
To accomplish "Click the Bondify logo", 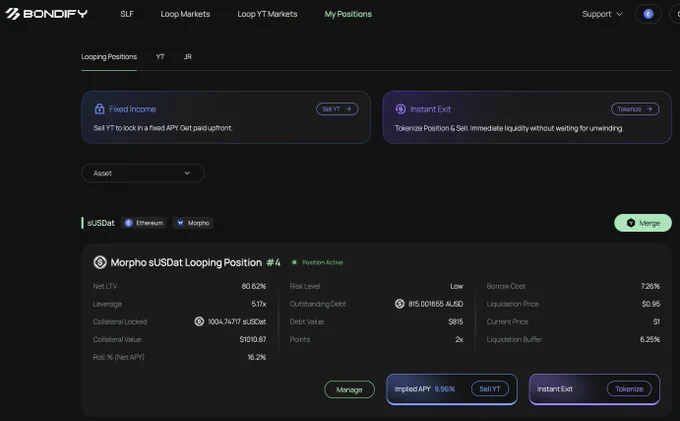I will click(46, 14).
